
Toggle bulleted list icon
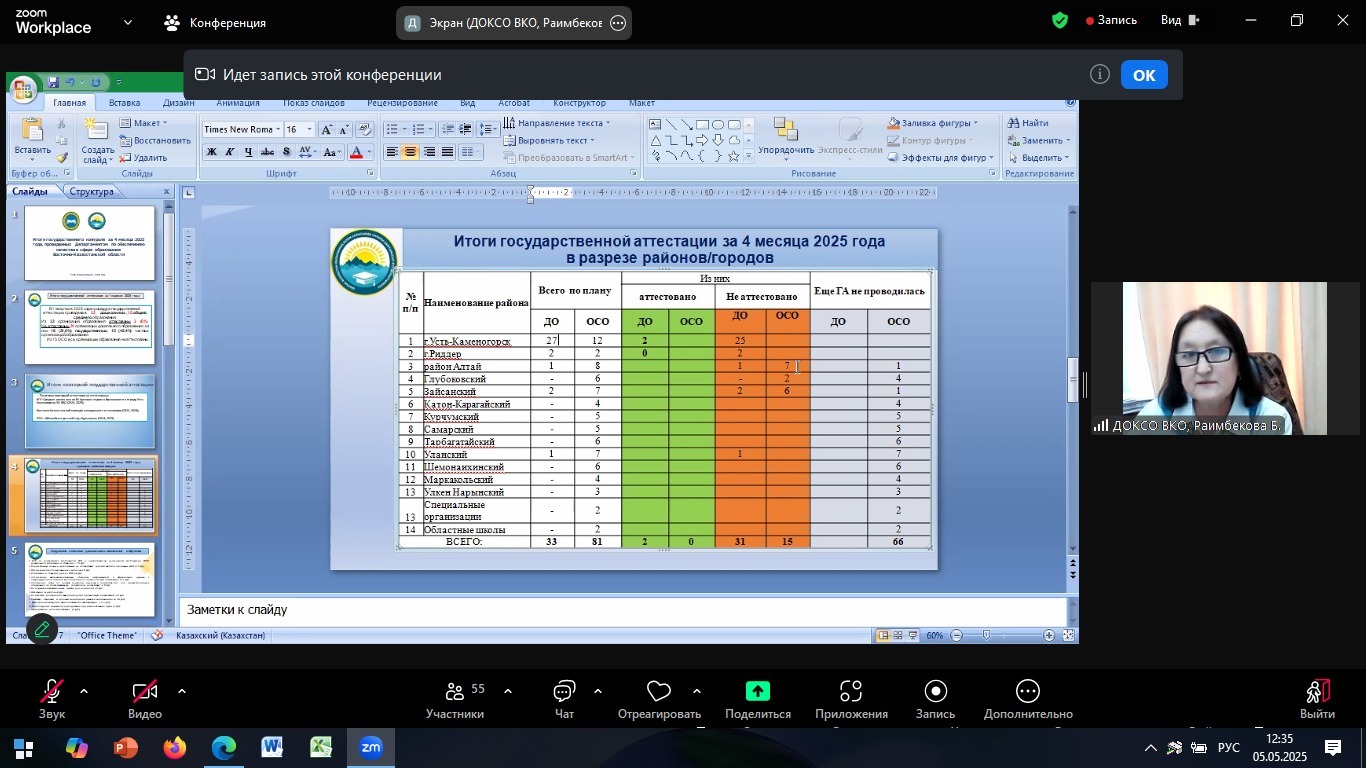(392, 129)
